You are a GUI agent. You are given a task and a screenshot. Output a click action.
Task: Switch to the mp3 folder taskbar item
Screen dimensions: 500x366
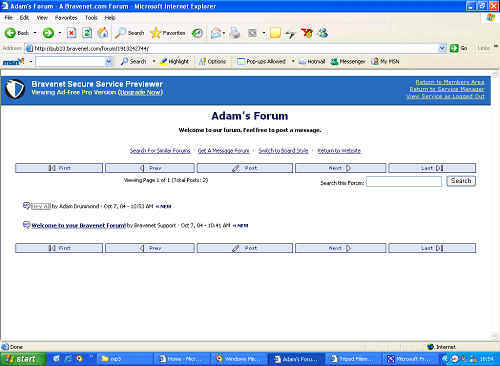click(124, 359)
